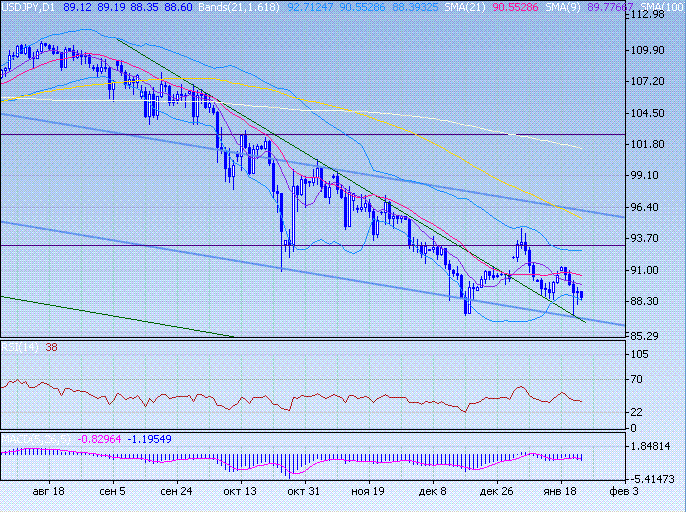Select the авг 18 date label
Image resolution: width=686 pixels, height=512 pixels.
tap(49, 493)
